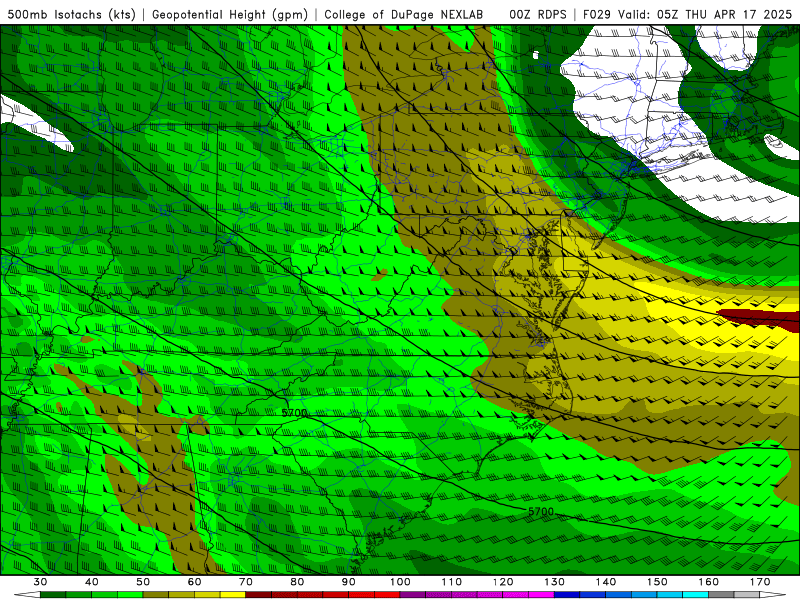Click the dark green swatch below legend value 30
The image size is (800, 600).
click(x=53, y=595)
